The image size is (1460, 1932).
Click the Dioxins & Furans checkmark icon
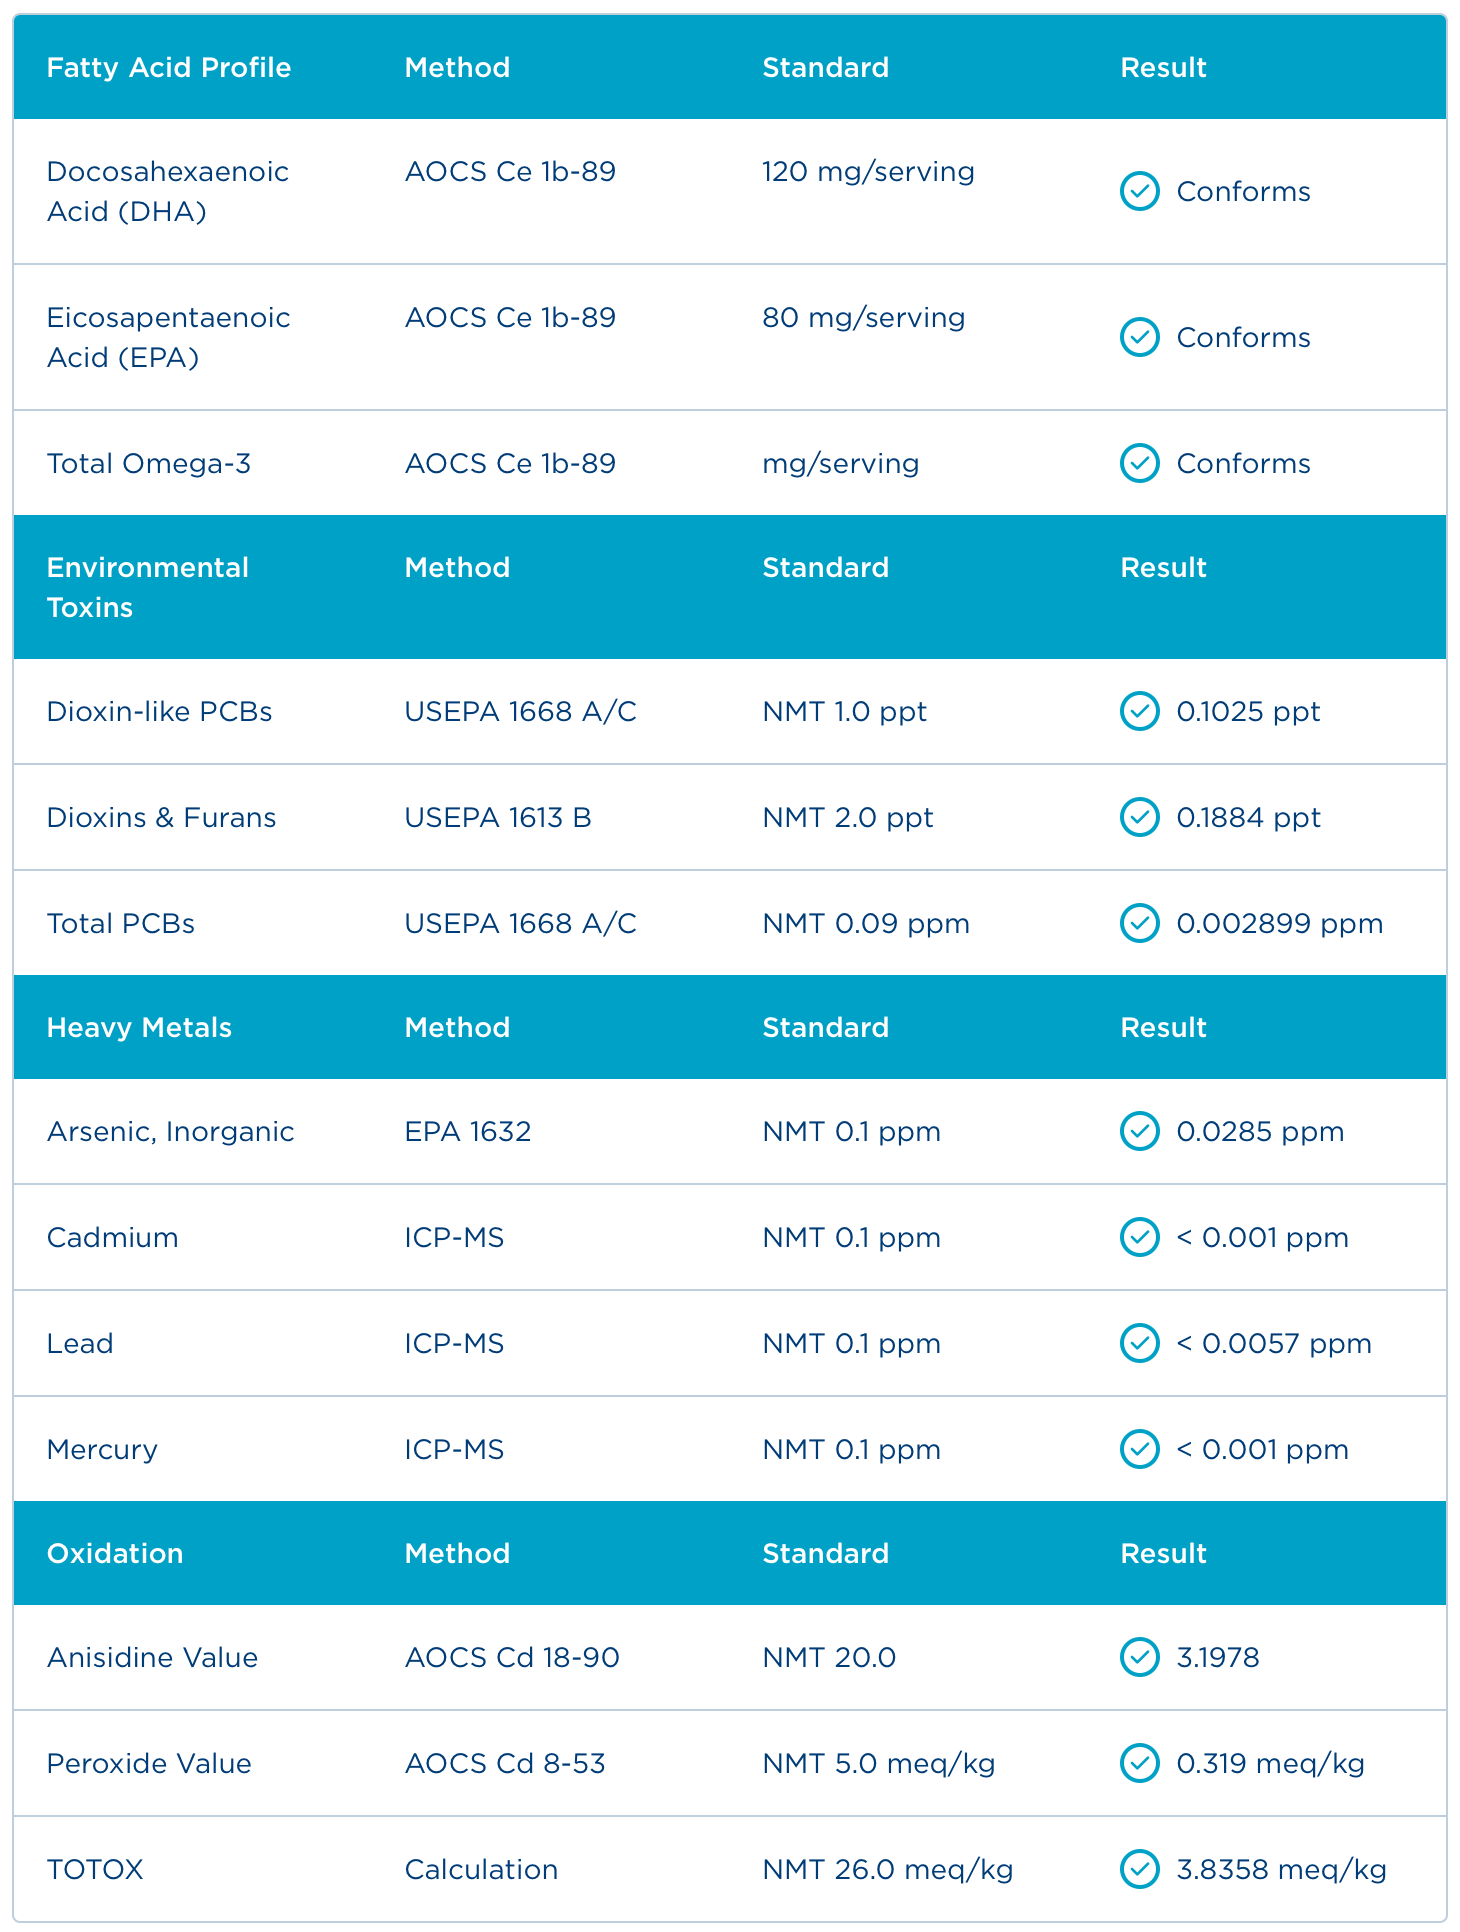coord(1139,817)
